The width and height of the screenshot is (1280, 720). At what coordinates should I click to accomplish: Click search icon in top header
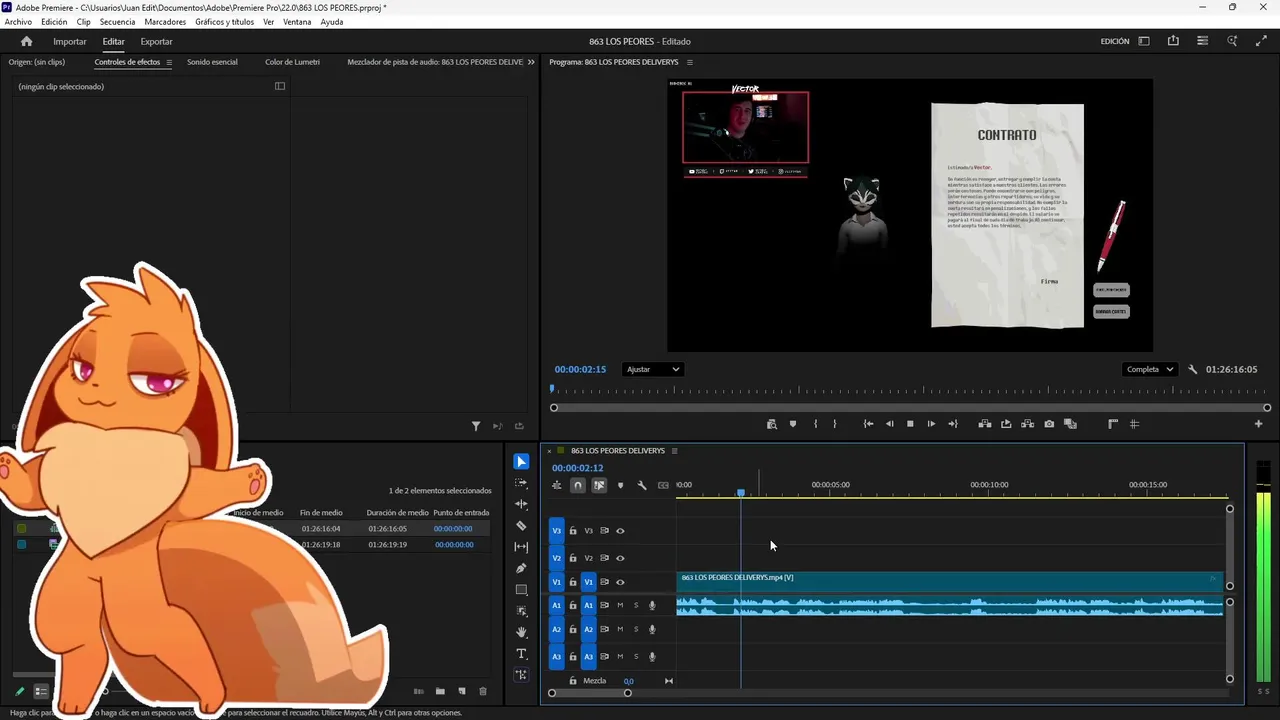click(1232, 41)
